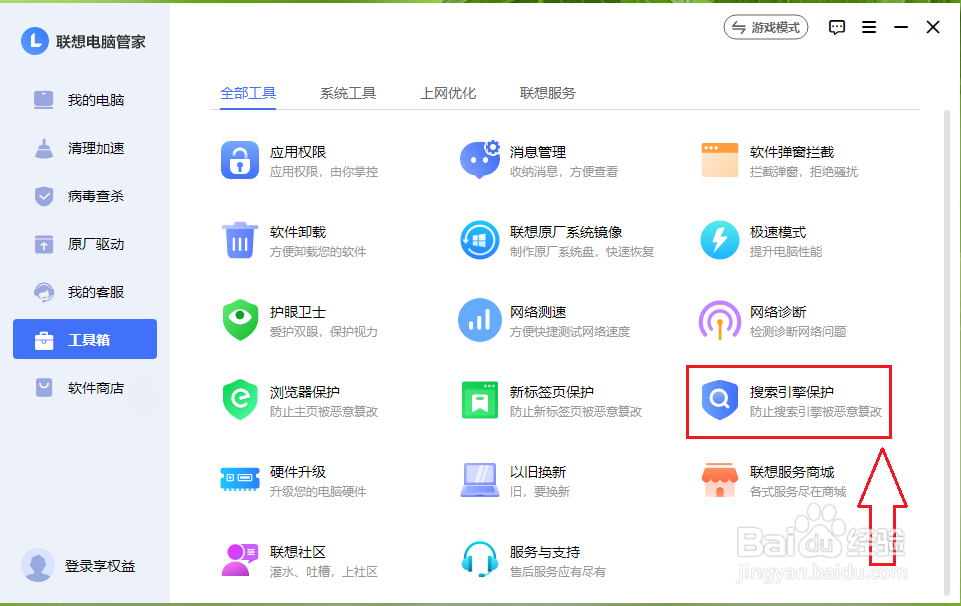
Task: Close the 联想电脑管家 window
Action: pyautogui.click(x=933, y=28)
